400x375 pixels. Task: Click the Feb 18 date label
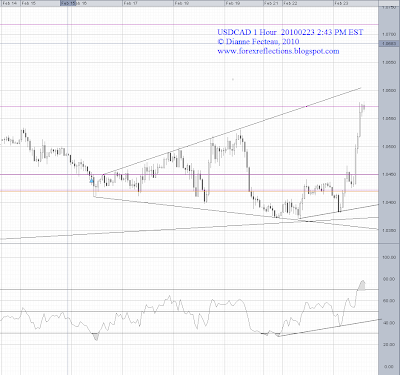182,3
